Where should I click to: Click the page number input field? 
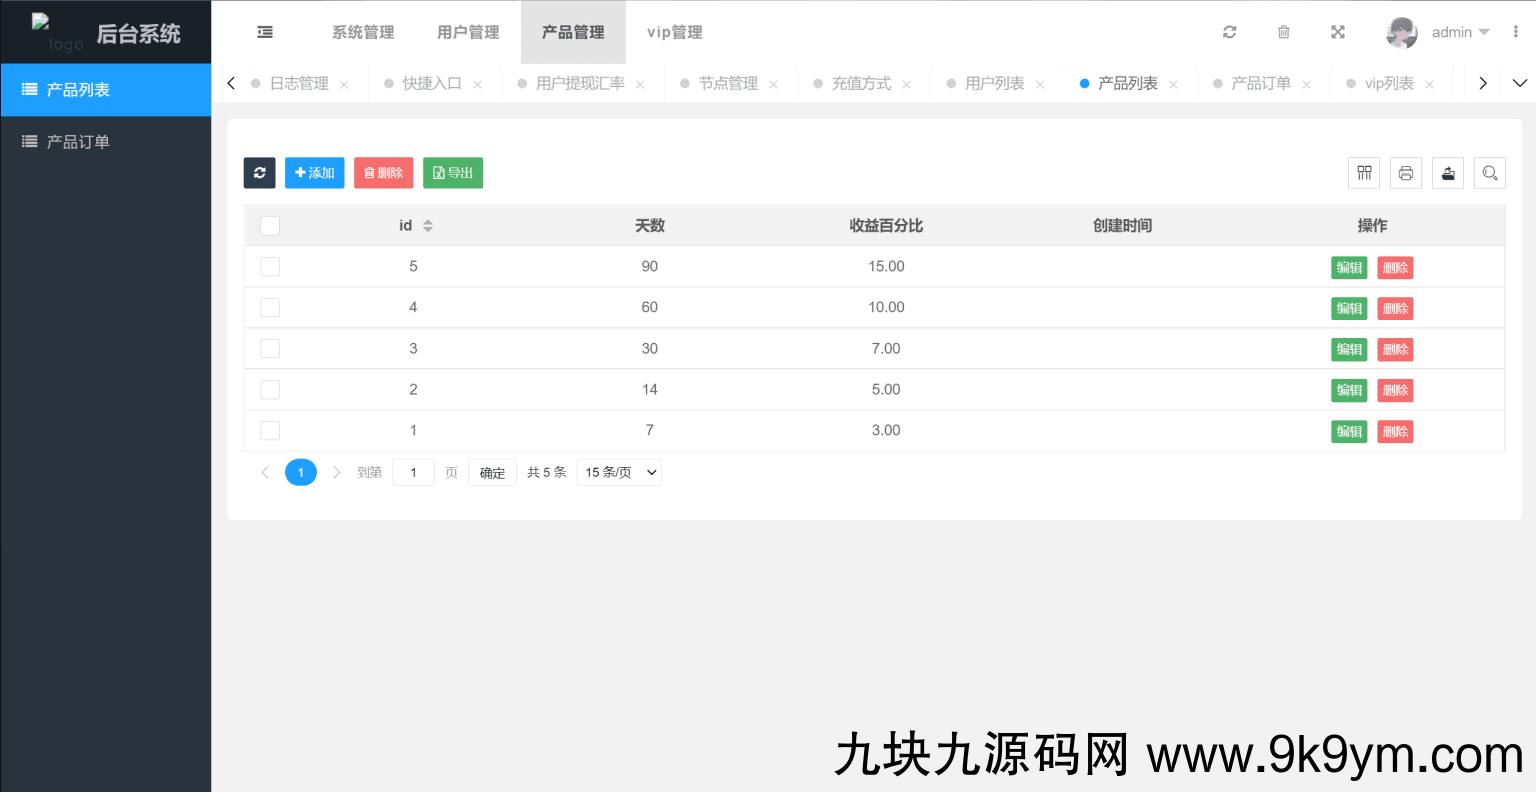[x=413, y=473]
